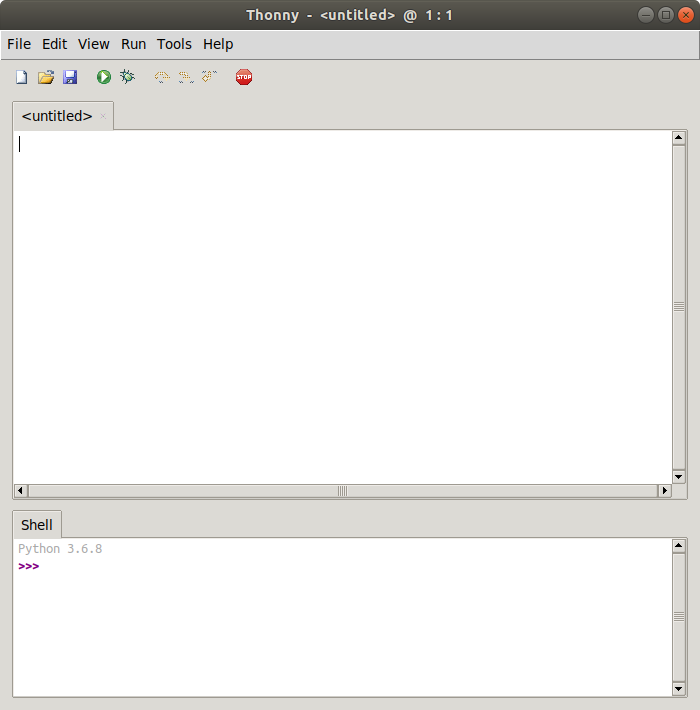Open the Tools menu
The width and height of the screenshot is (700, 710).
pos(174,44)
